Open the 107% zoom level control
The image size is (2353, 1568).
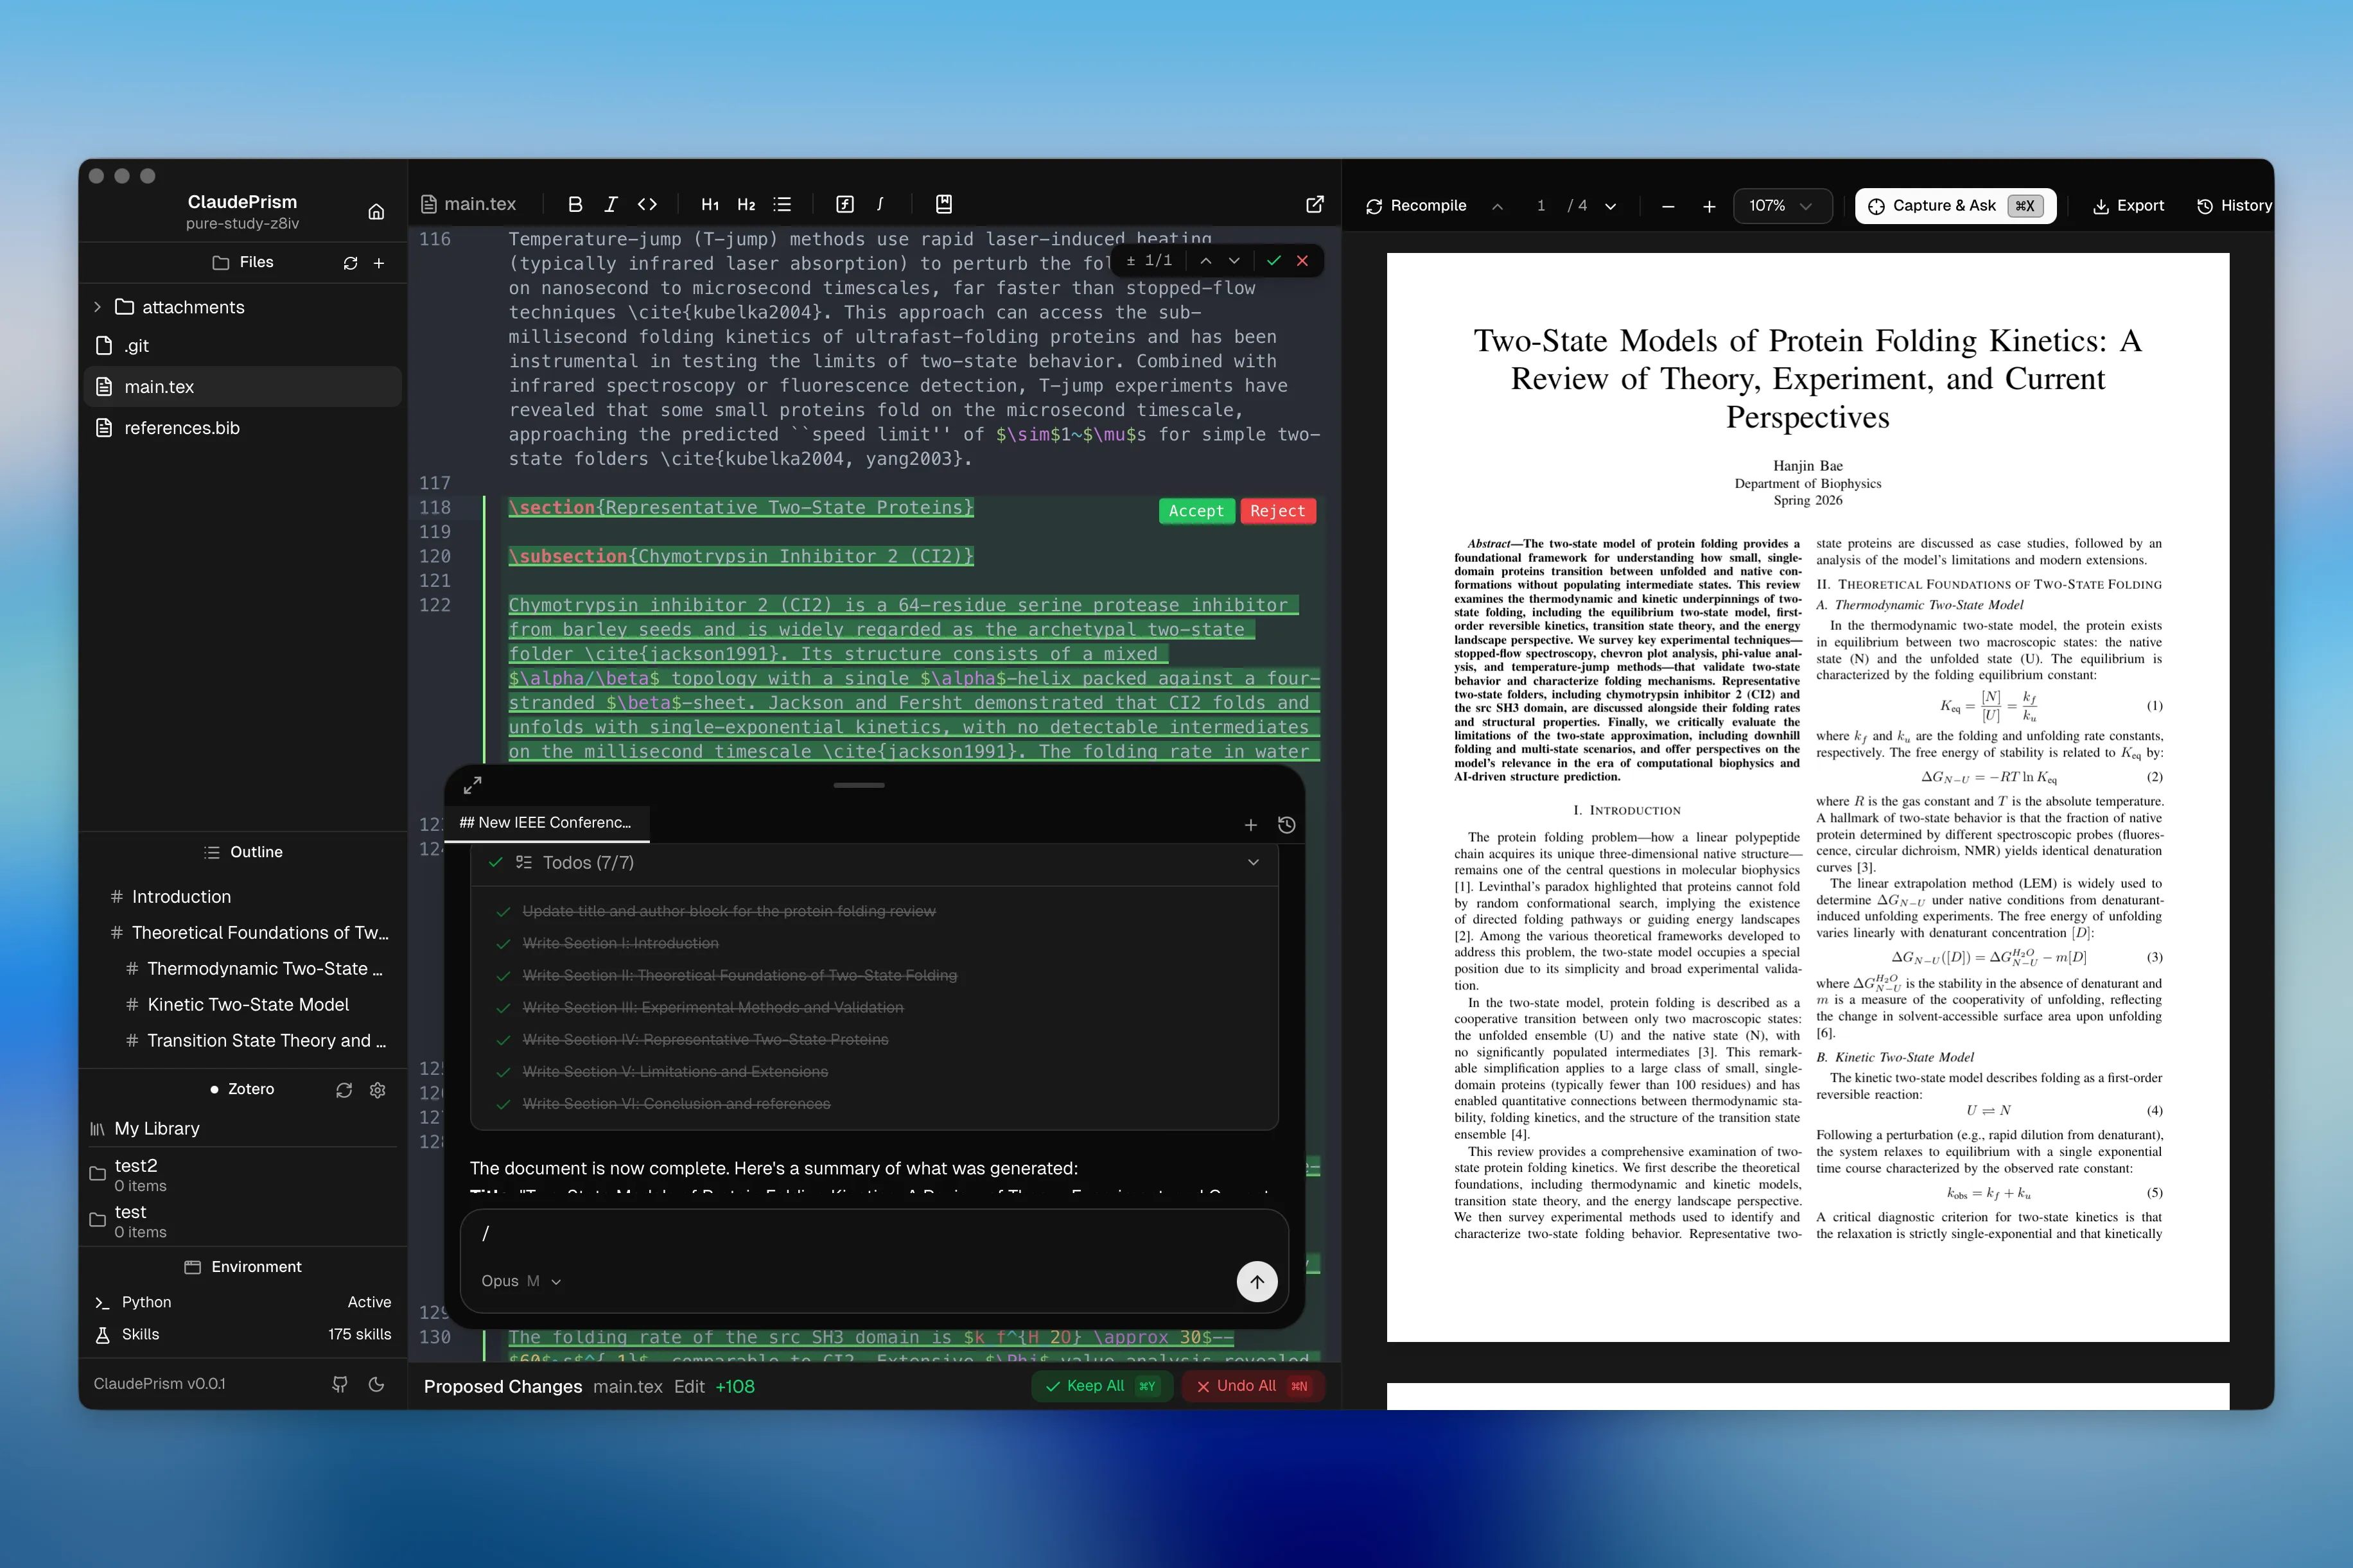pos(1783,206)
